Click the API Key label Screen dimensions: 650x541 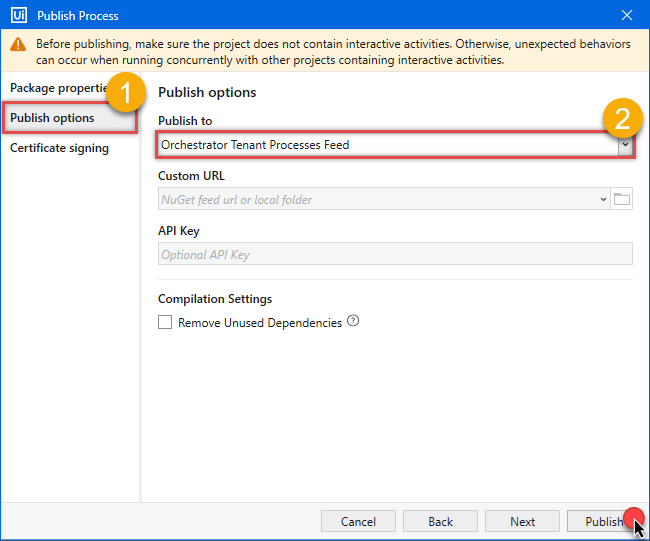pyautogui.click(x=179, y=230)
